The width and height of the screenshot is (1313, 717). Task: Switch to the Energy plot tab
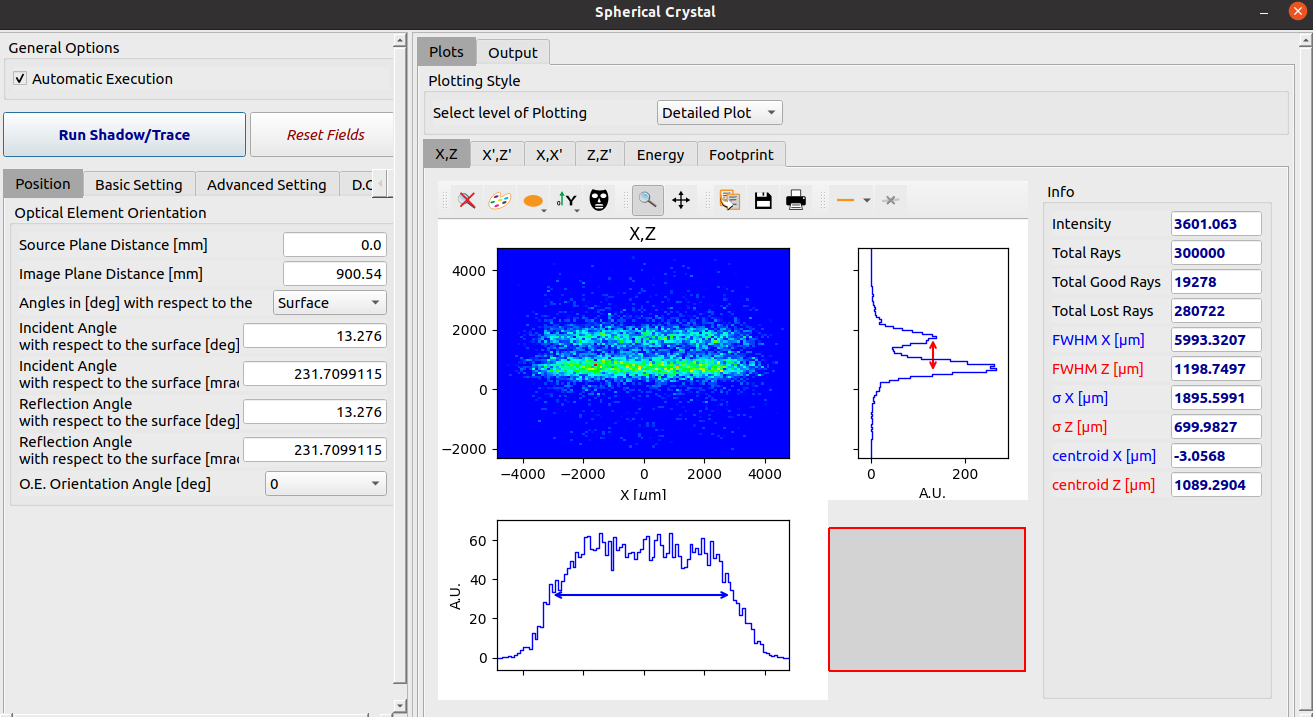pos(660,154)
